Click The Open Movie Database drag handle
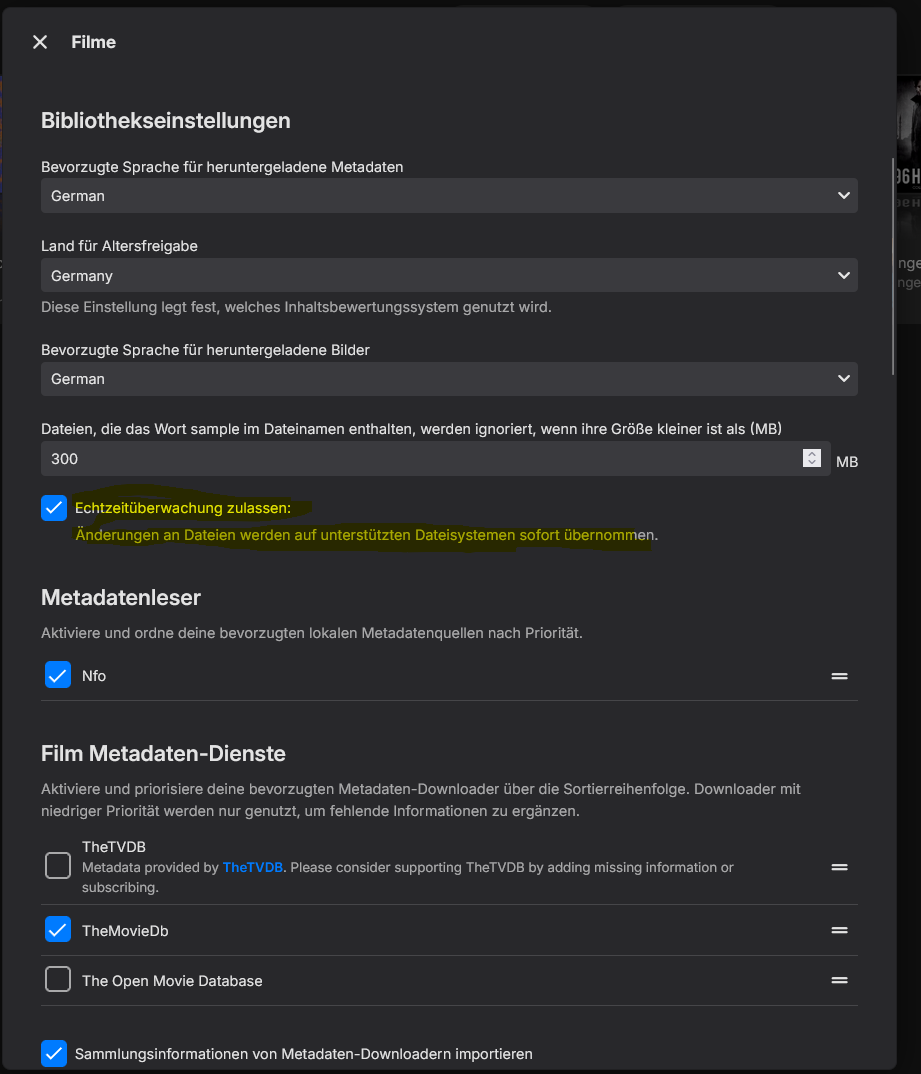 click(840, 980)
